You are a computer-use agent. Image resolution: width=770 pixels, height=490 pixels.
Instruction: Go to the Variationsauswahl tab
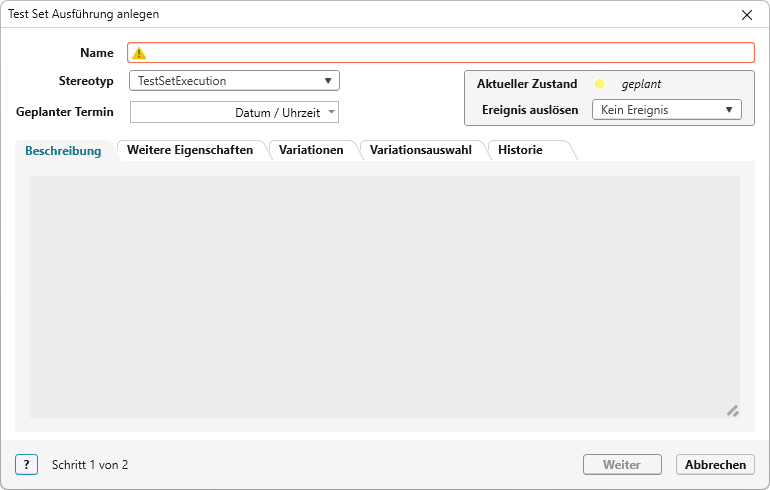pyautogui.click(x=421, y=150)
